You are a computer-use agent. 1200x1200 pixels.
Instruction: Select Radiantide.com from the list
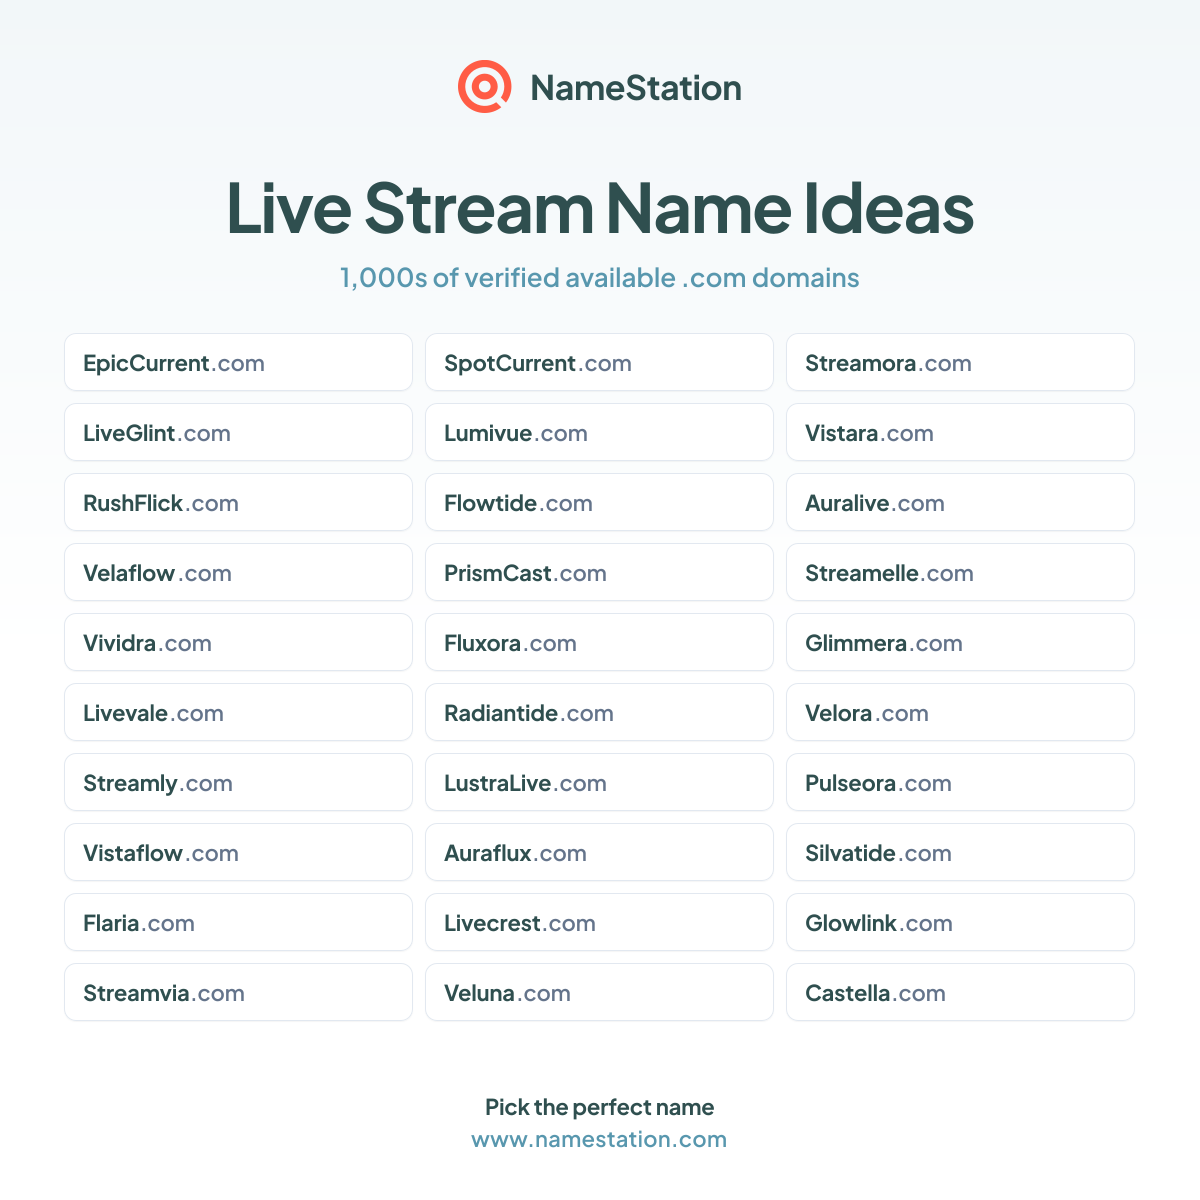tap(599, 712)
